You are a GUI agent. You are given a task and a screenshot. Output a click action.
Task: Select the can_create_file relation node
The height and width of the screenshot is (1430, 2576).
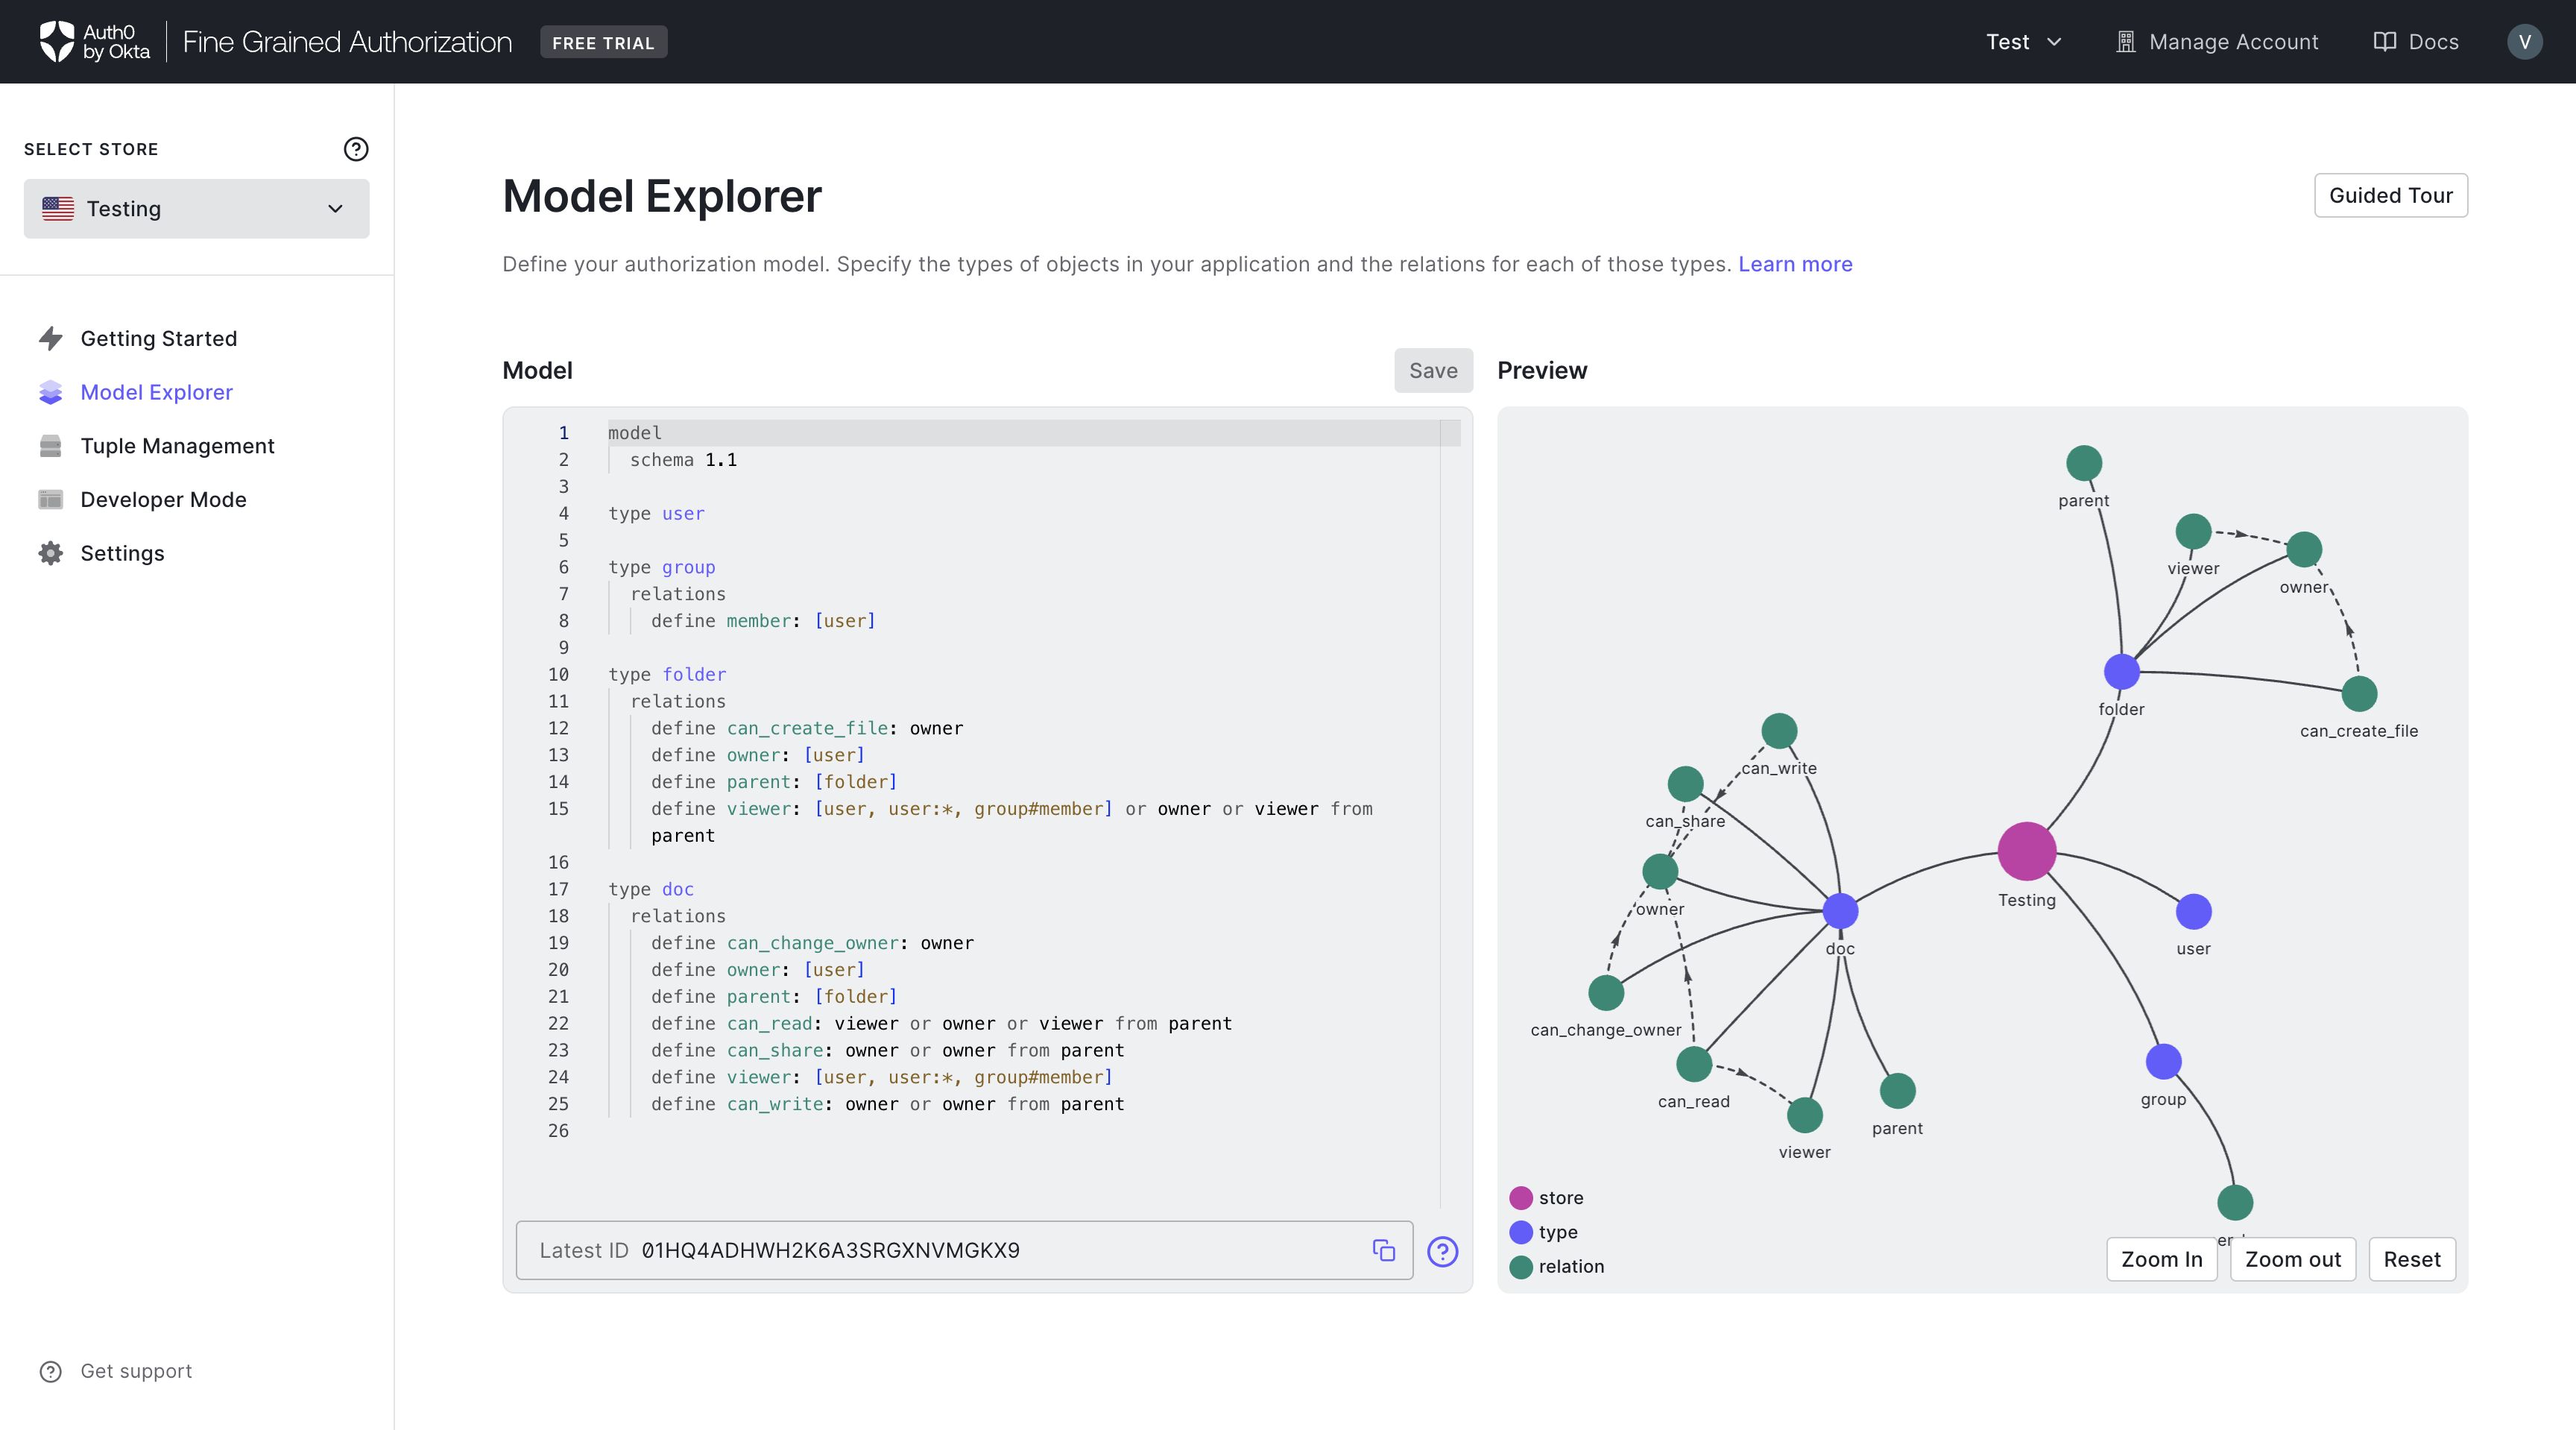(2359, 693)
